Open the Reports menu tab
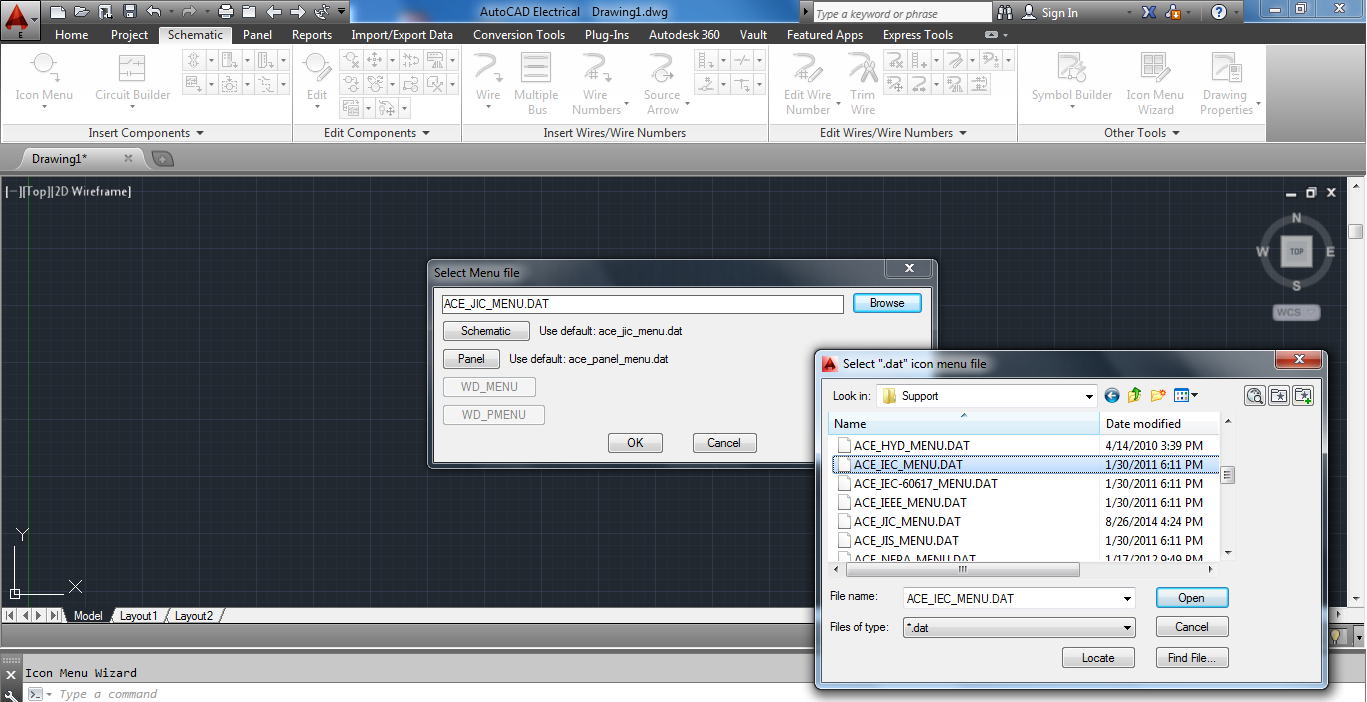Viewport: 1367px width, 702px height. (311, 34)
